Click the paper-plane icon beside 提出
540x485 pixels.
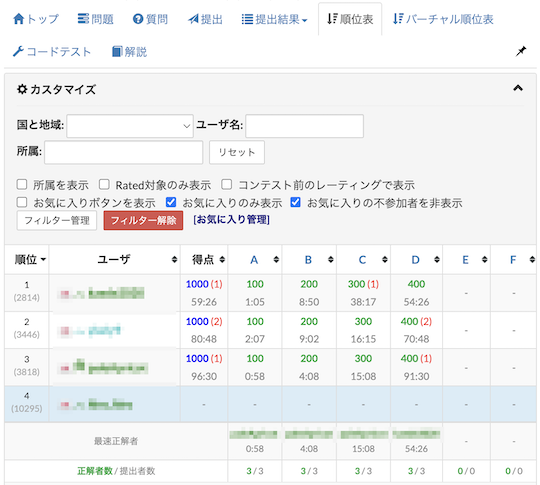[193, 19]
